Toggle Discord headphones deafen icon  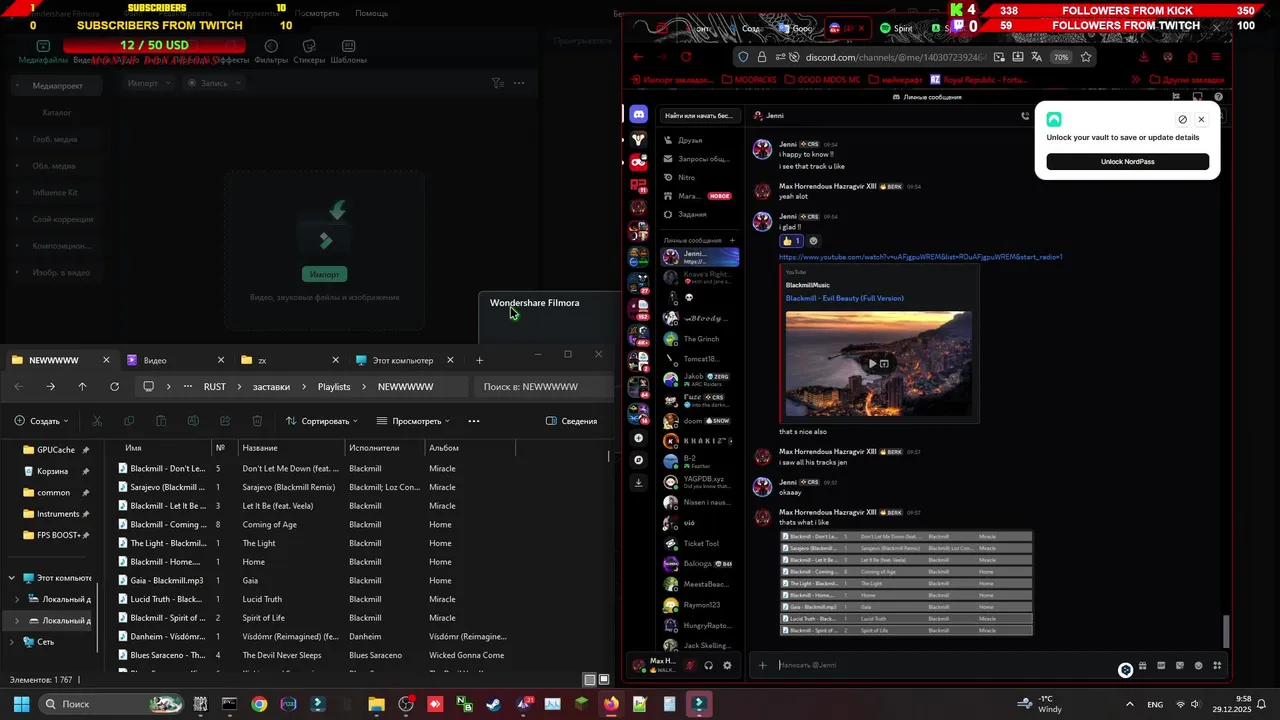tap(708, 665)
